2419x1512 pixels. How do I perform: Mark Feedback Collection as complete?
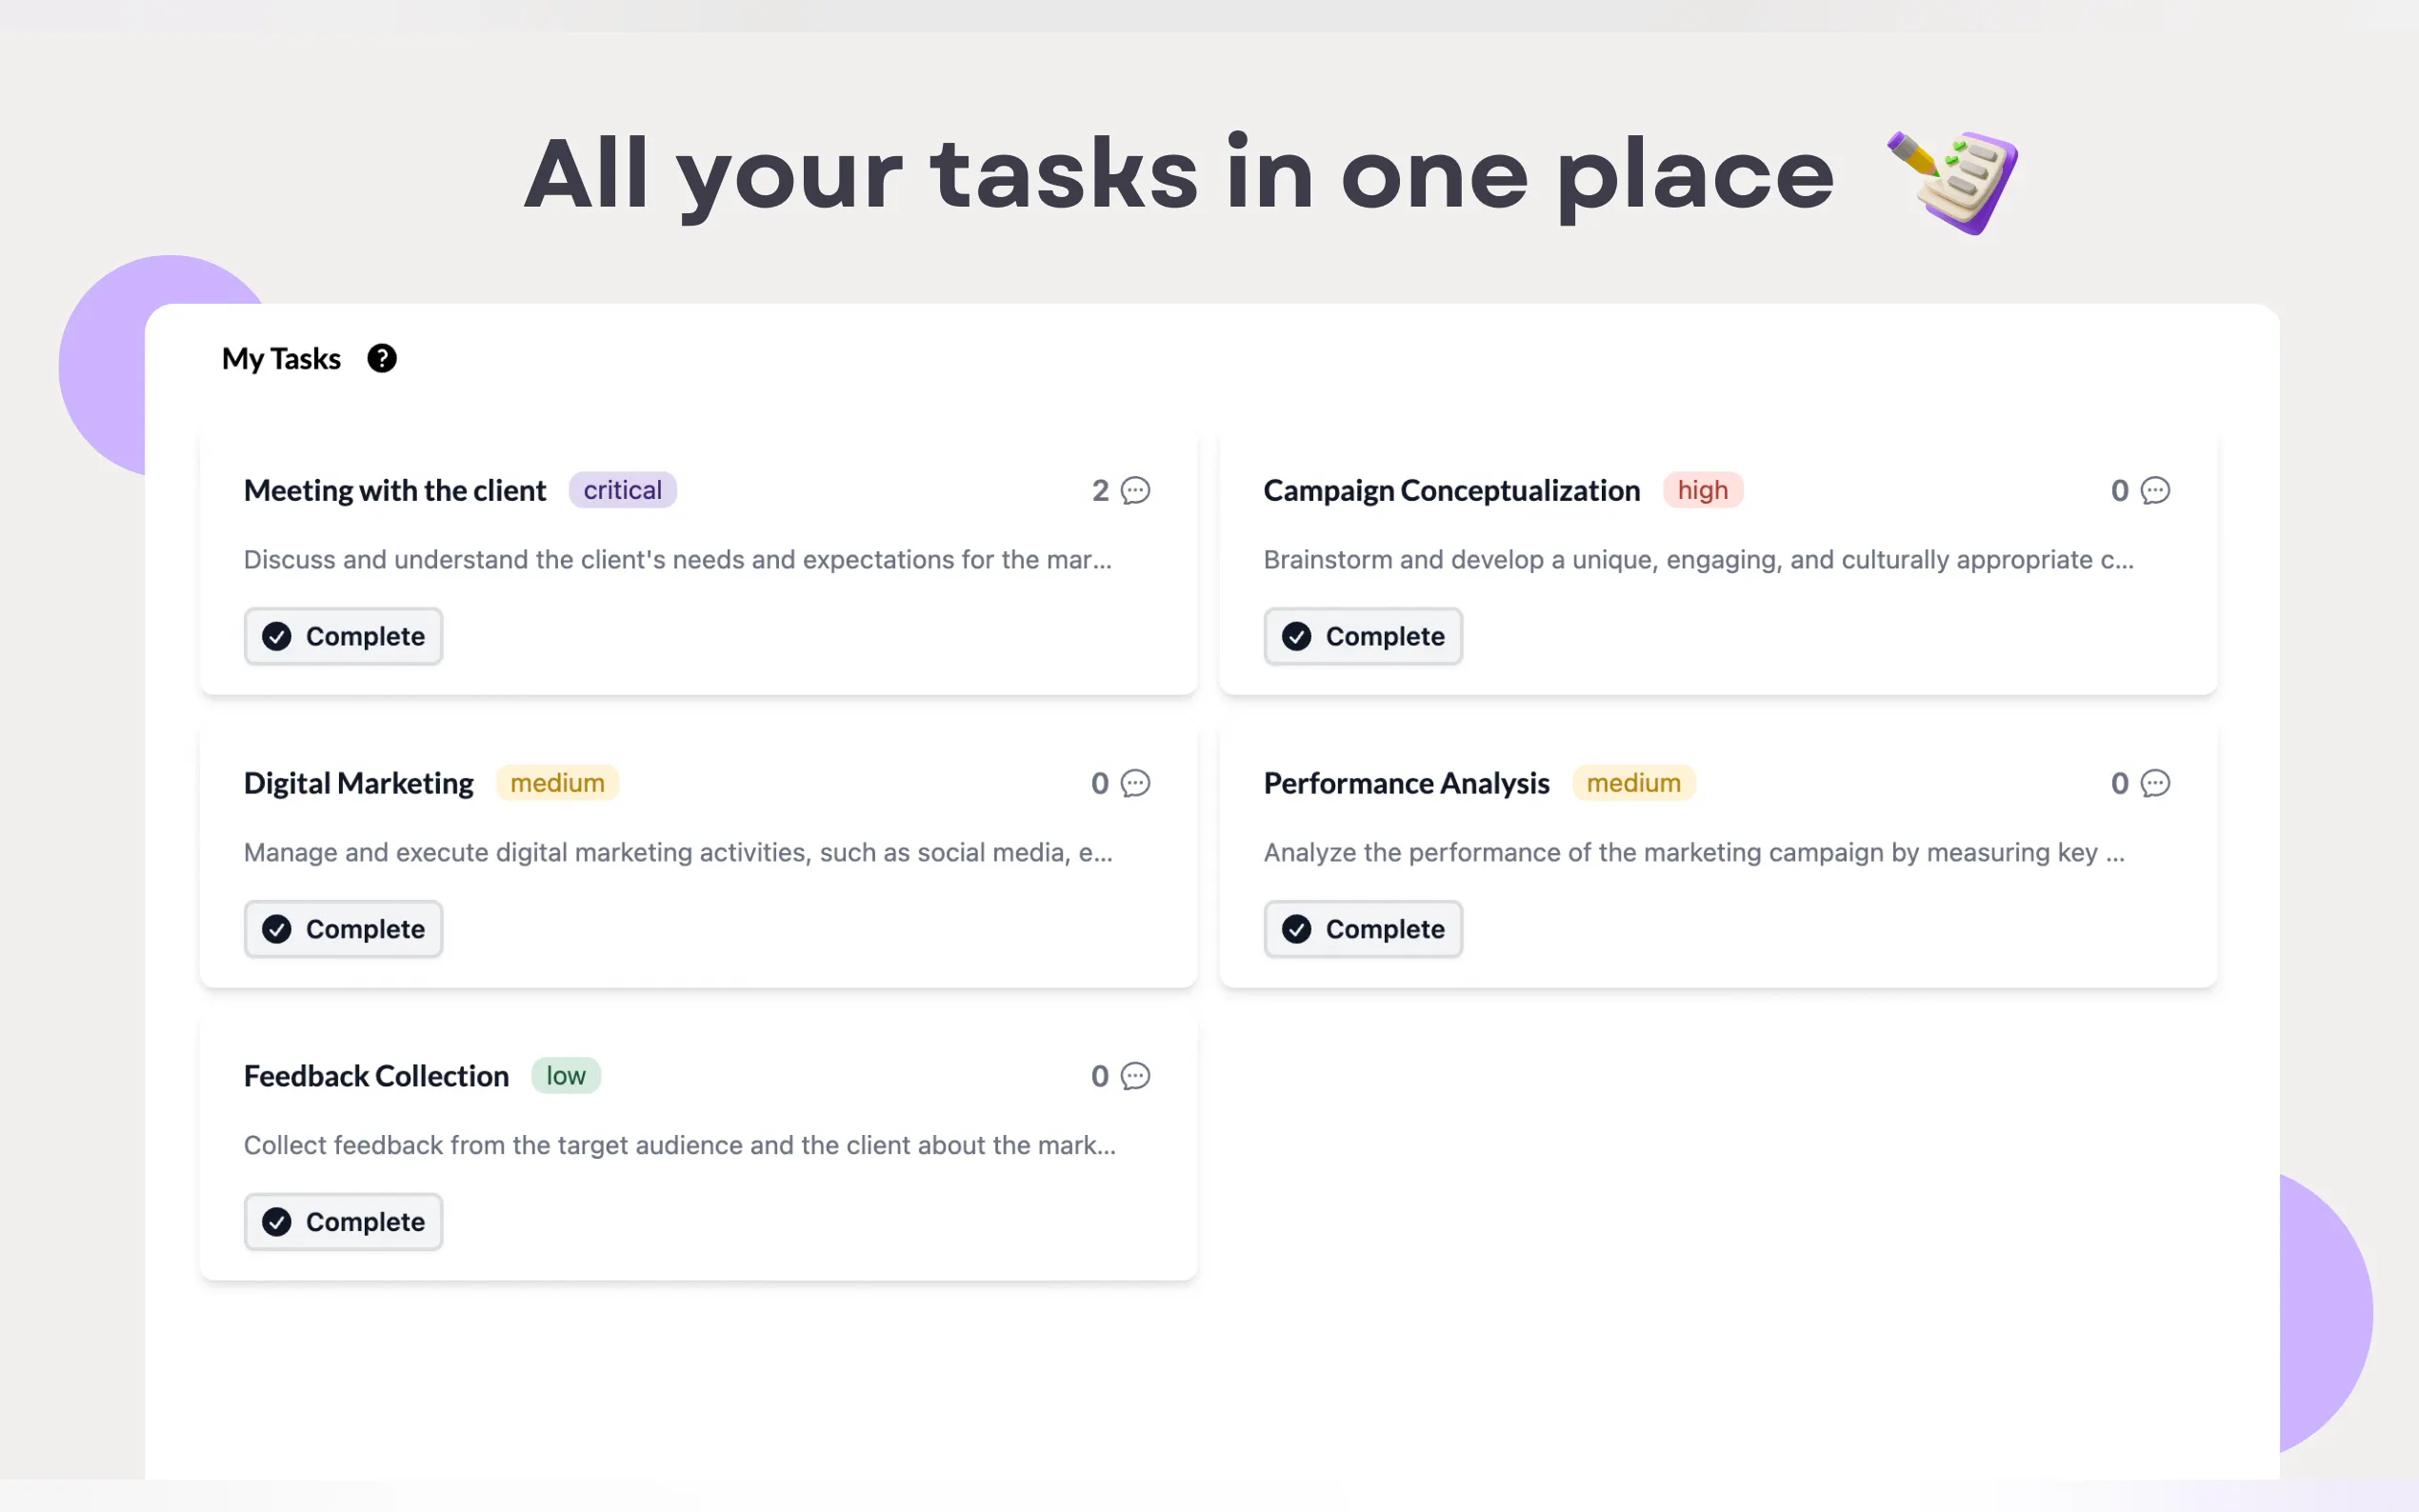click(343, 1222)
